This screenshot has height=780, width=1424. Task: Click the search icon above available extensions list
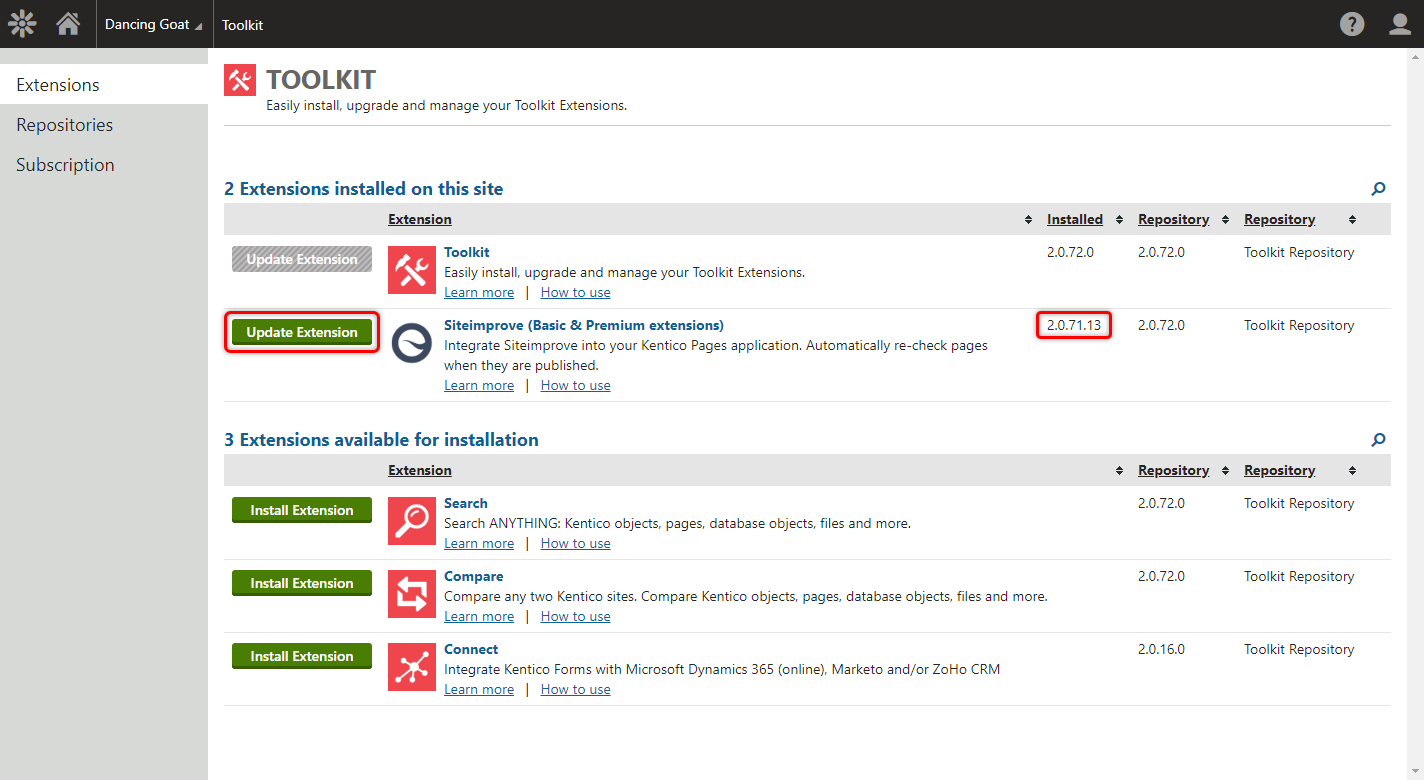tap(1378, 440)
